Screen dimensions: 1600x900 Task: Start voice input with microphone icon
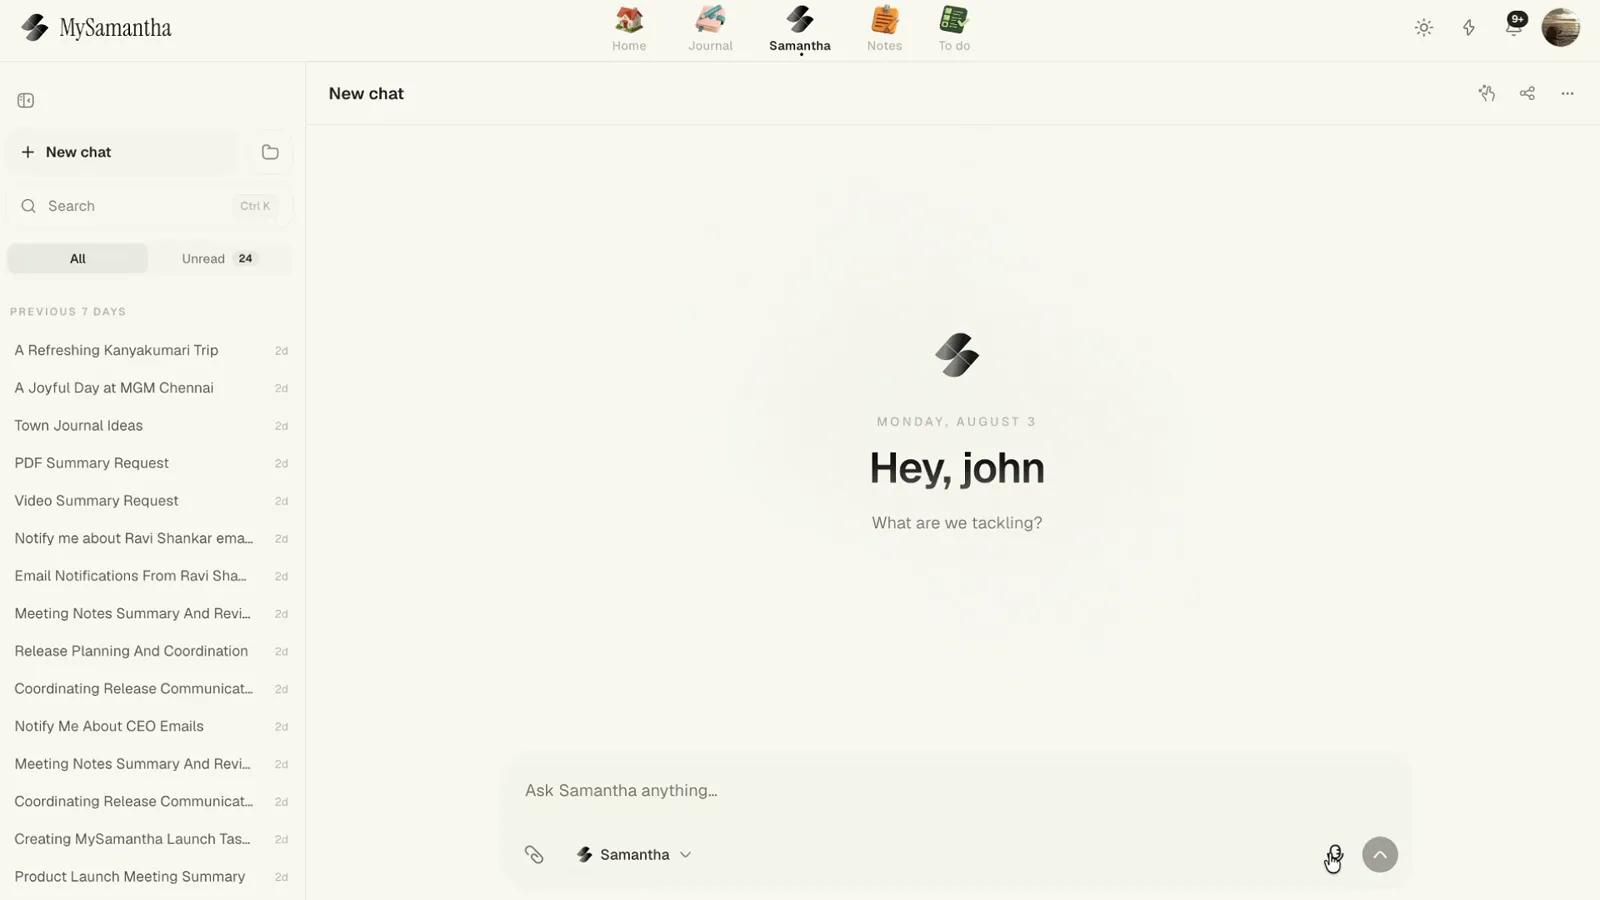pos(1335,855)
